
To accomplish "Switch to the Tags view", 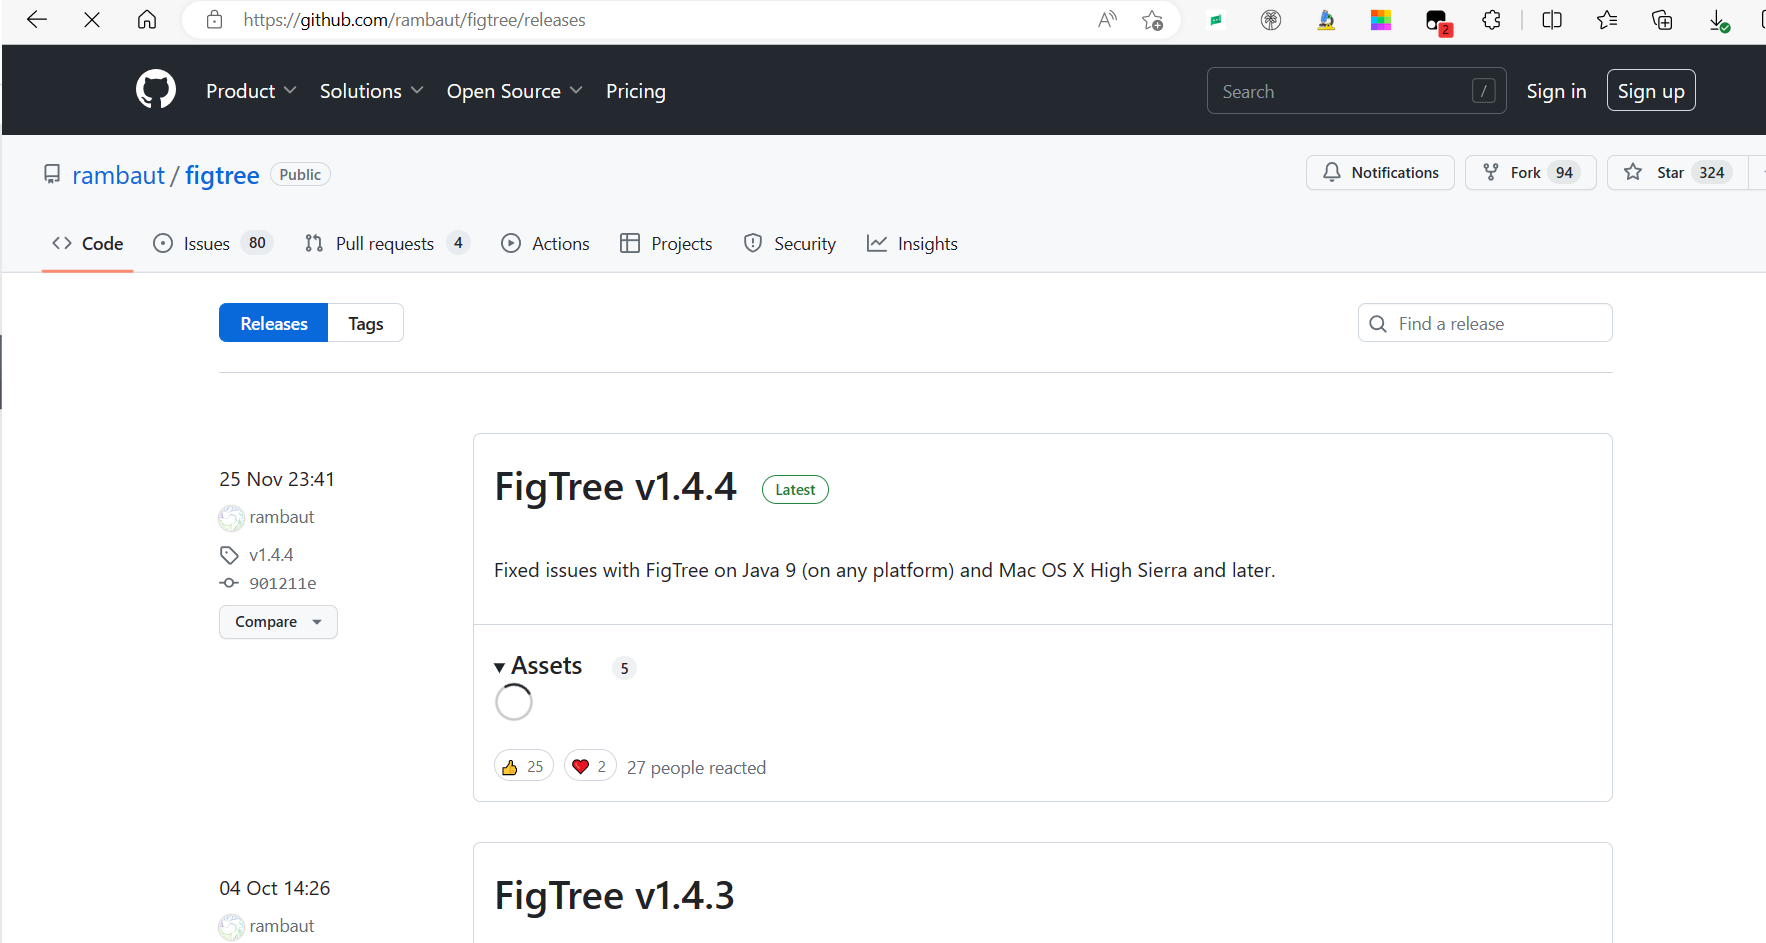I will pyautogui.click(x=366, y=323).
